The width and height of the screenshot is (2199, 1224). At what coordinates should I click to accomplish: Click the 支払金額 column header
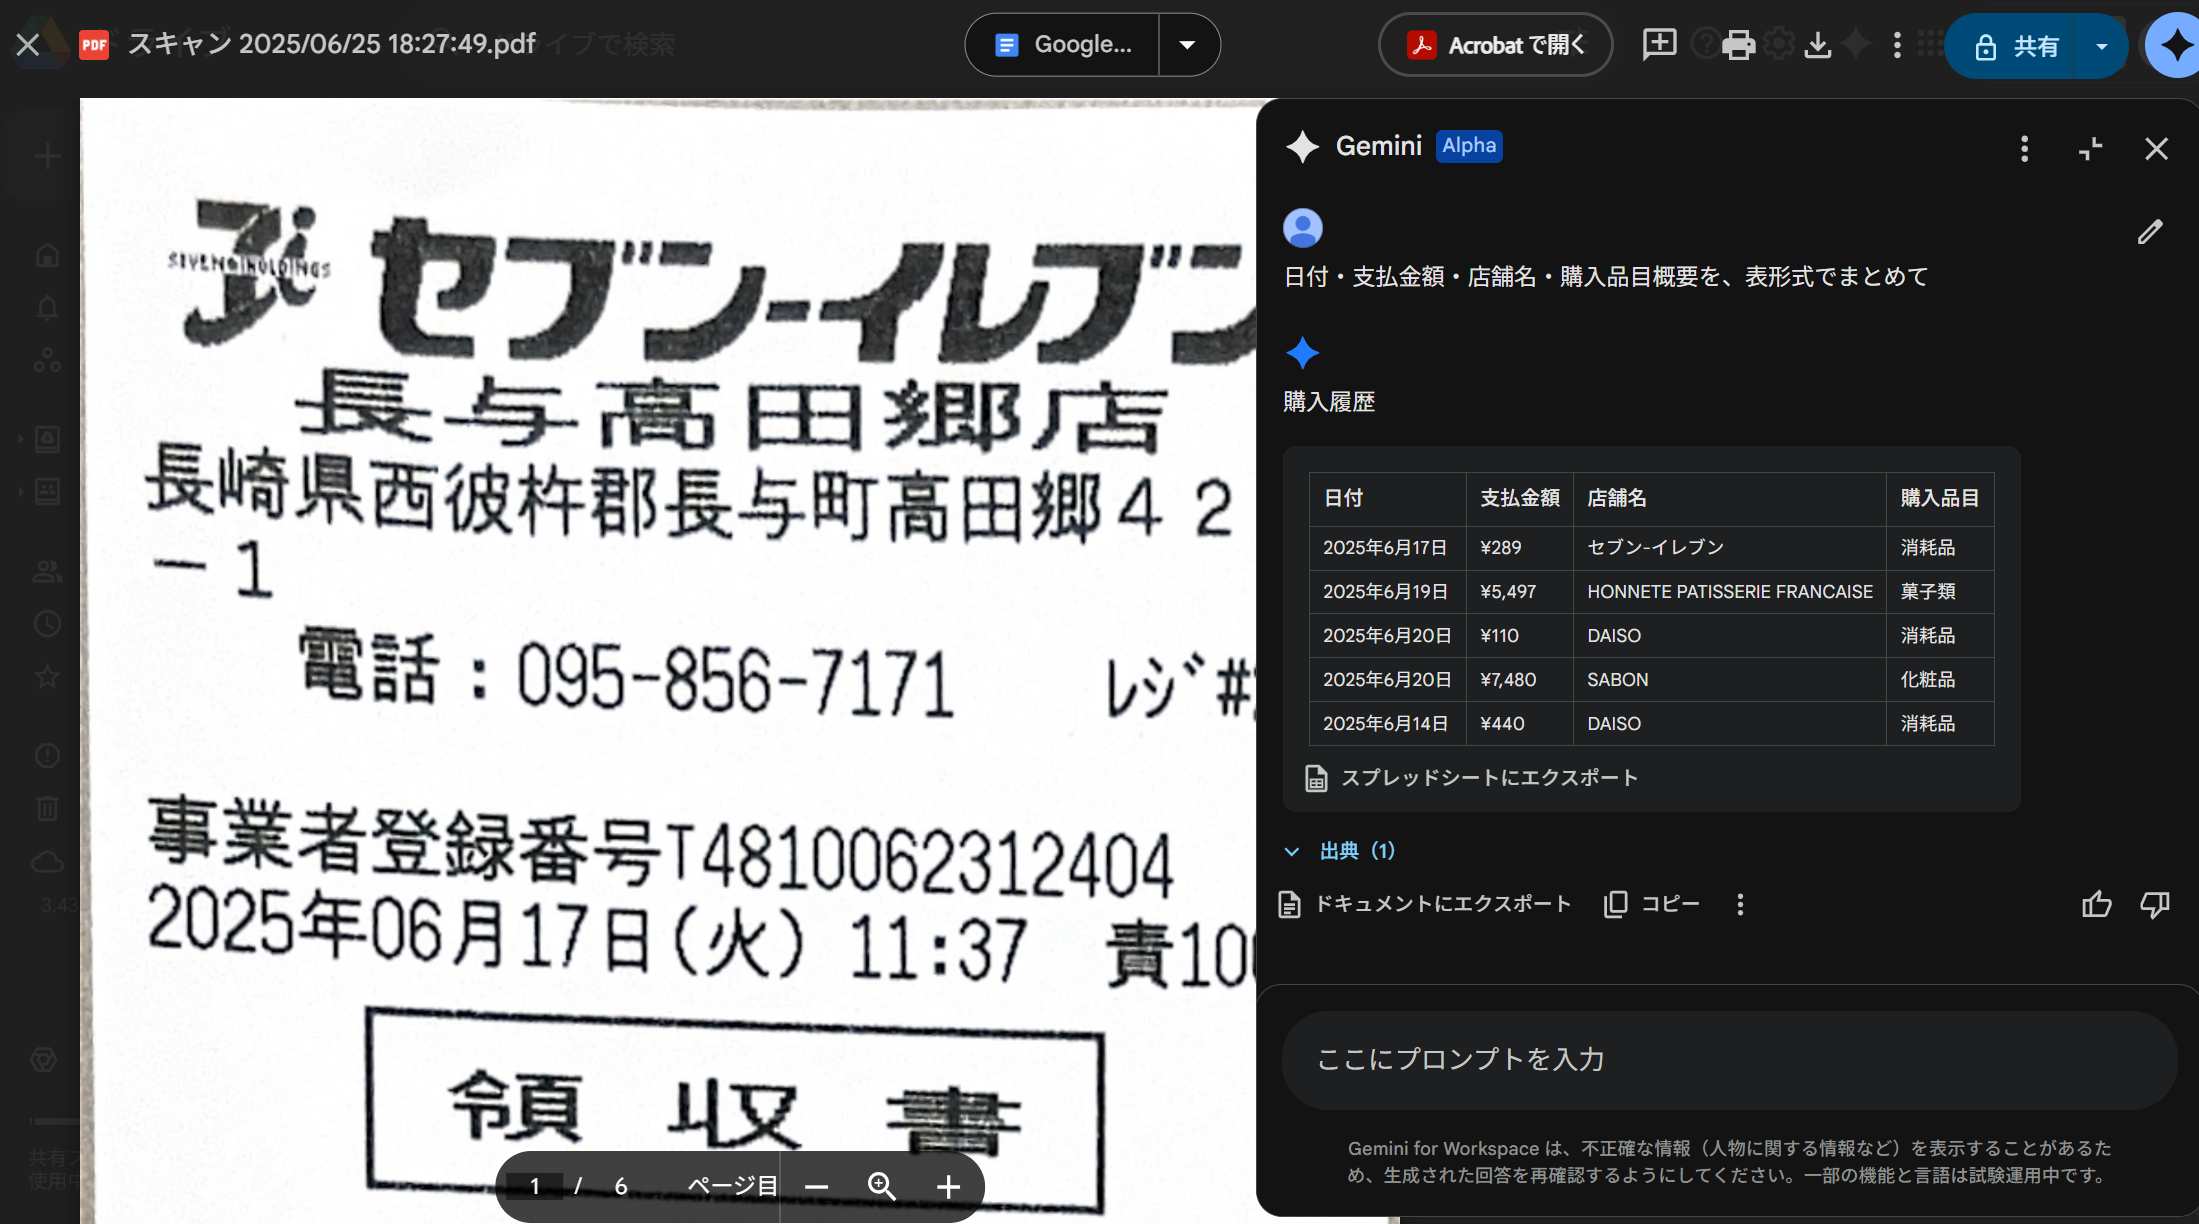pyautogui.click(x=1519, y=499)
